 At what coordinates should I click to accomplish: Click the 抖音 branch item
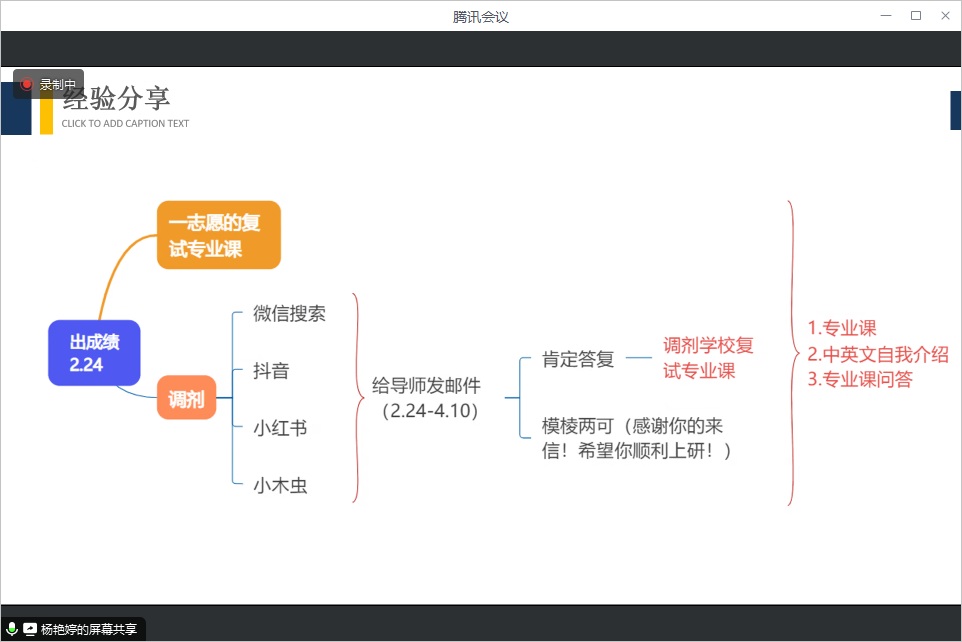pos(271,371)
